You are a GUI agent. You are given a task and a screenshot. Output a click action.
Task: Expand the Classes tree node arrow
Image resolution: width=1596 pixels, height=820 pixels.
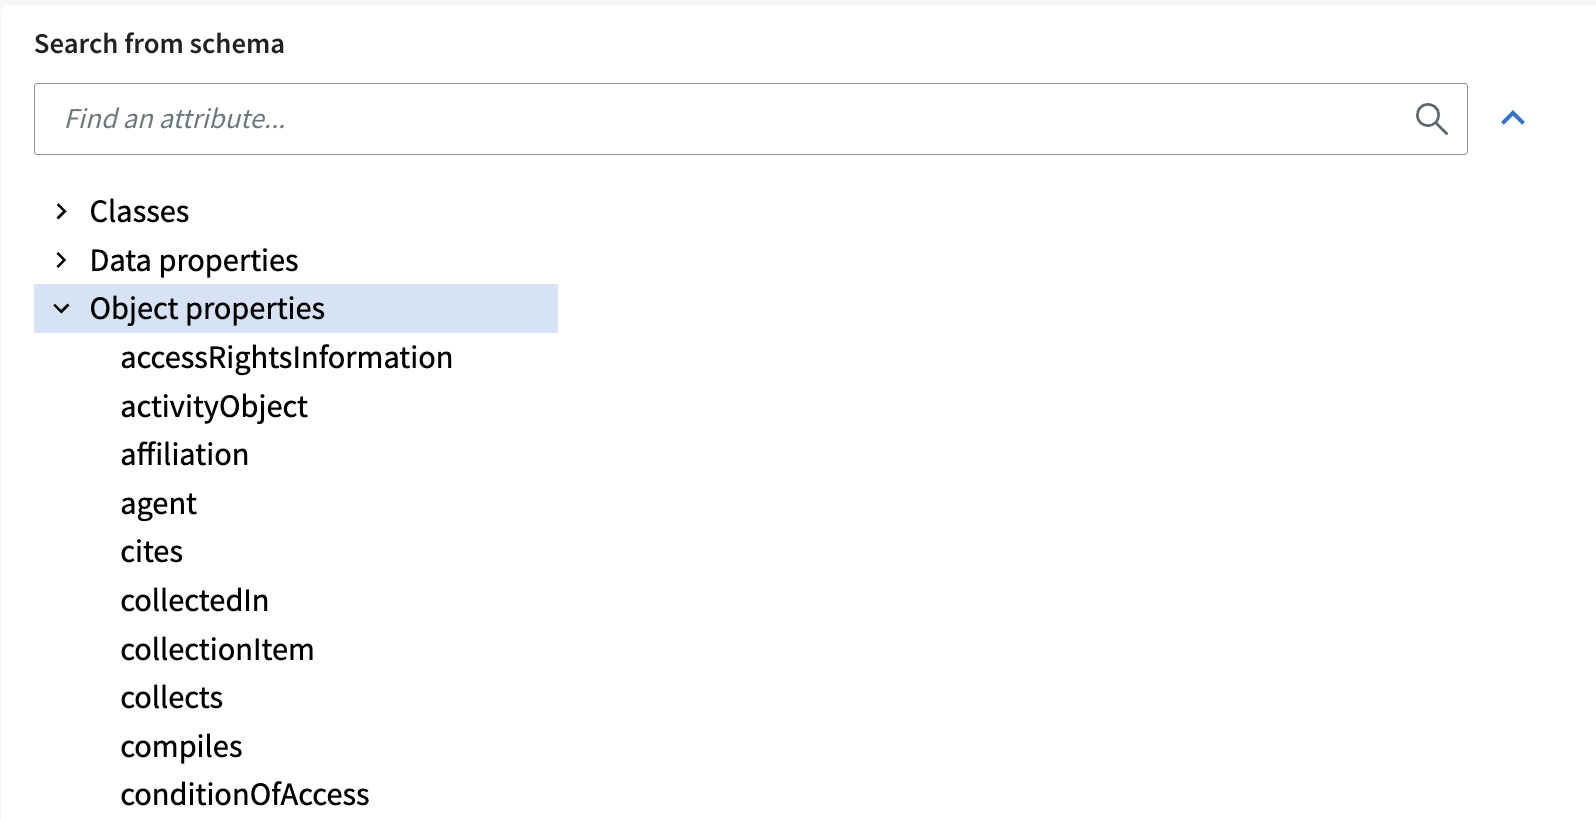[x=62, y=211]
